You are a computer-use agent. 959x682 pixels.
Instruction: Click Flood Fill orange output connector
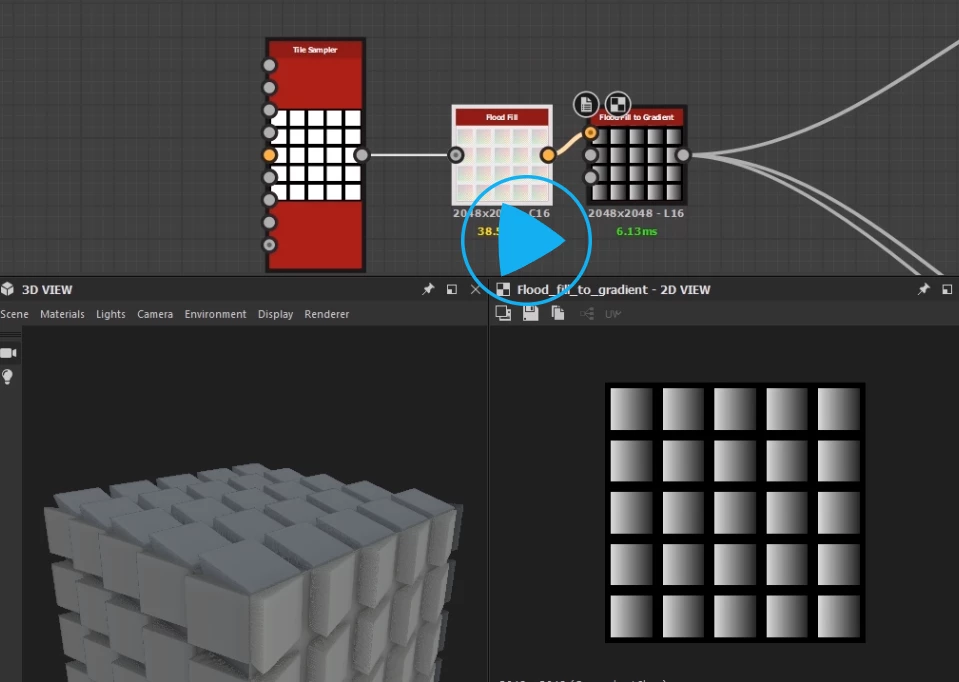click(x=548, y=155)
